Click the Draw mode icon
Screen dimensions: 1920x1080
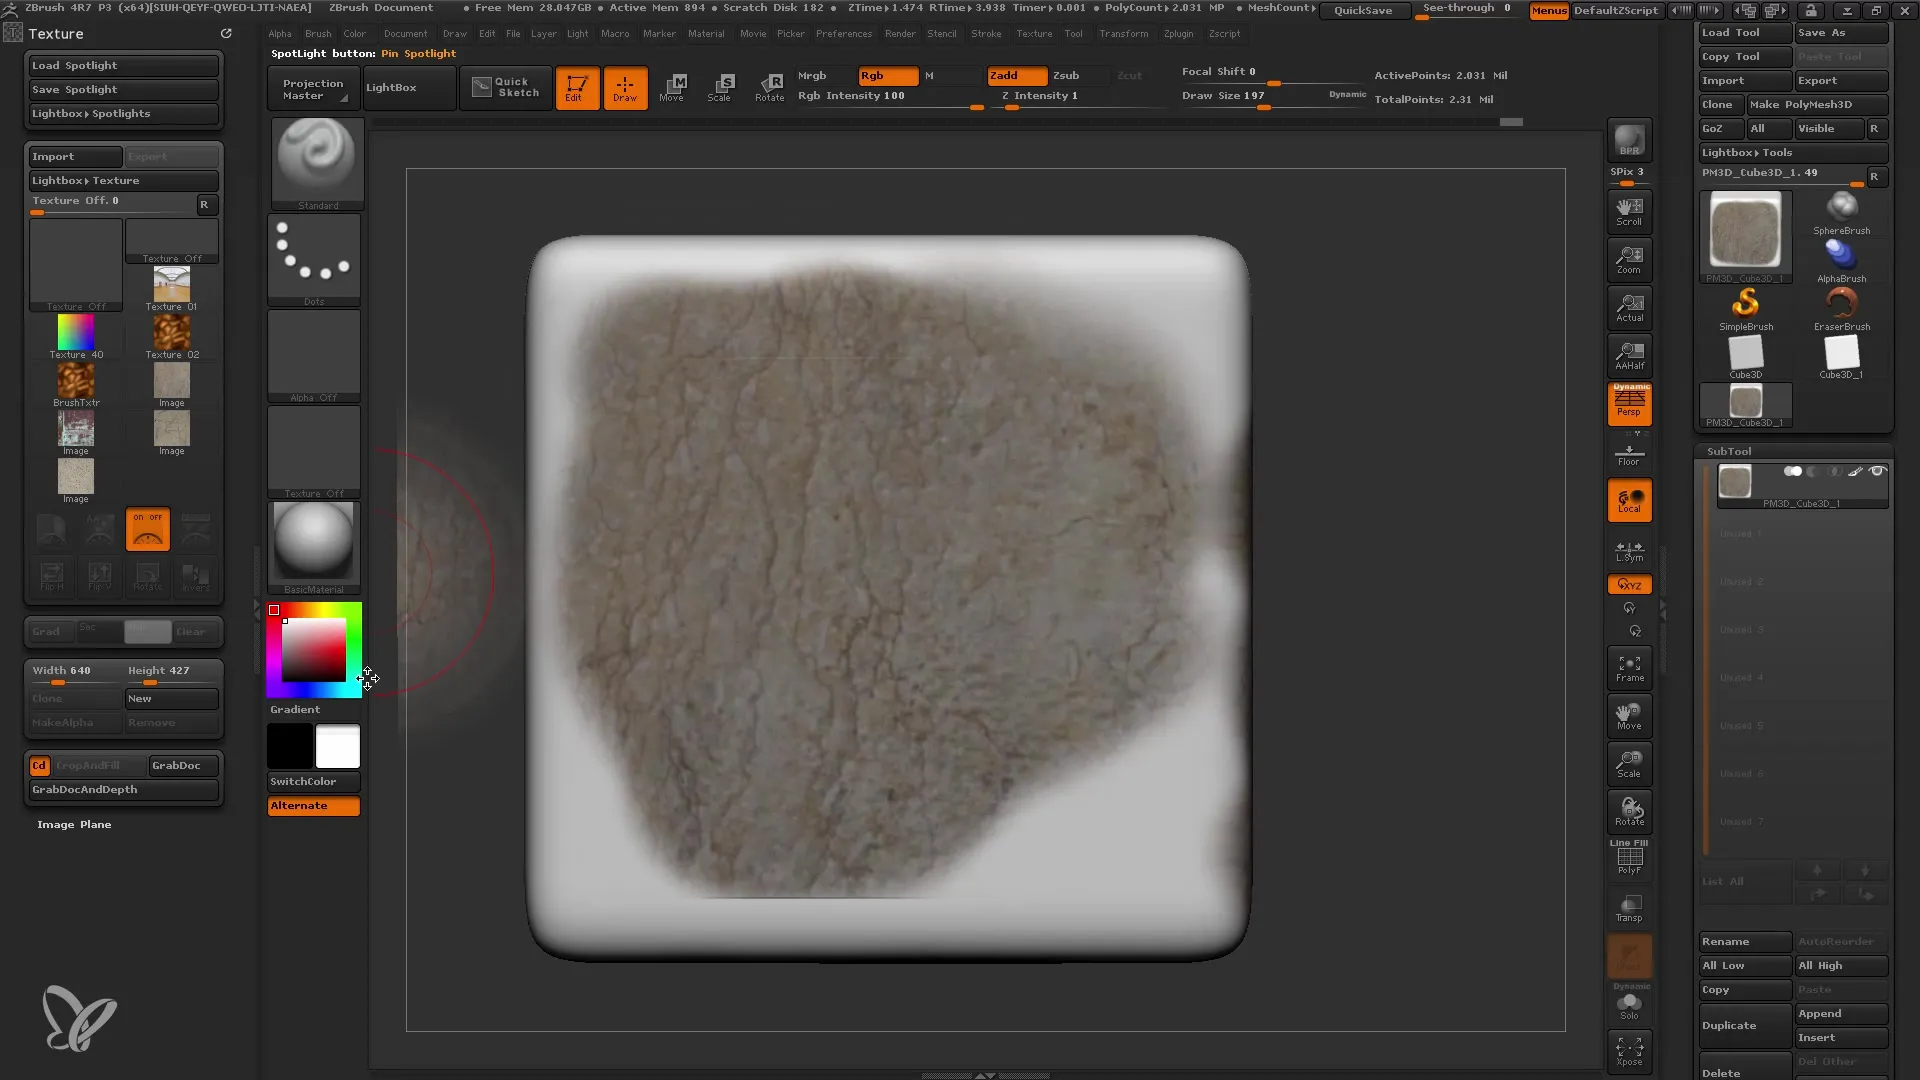click(x=625, y=86)
